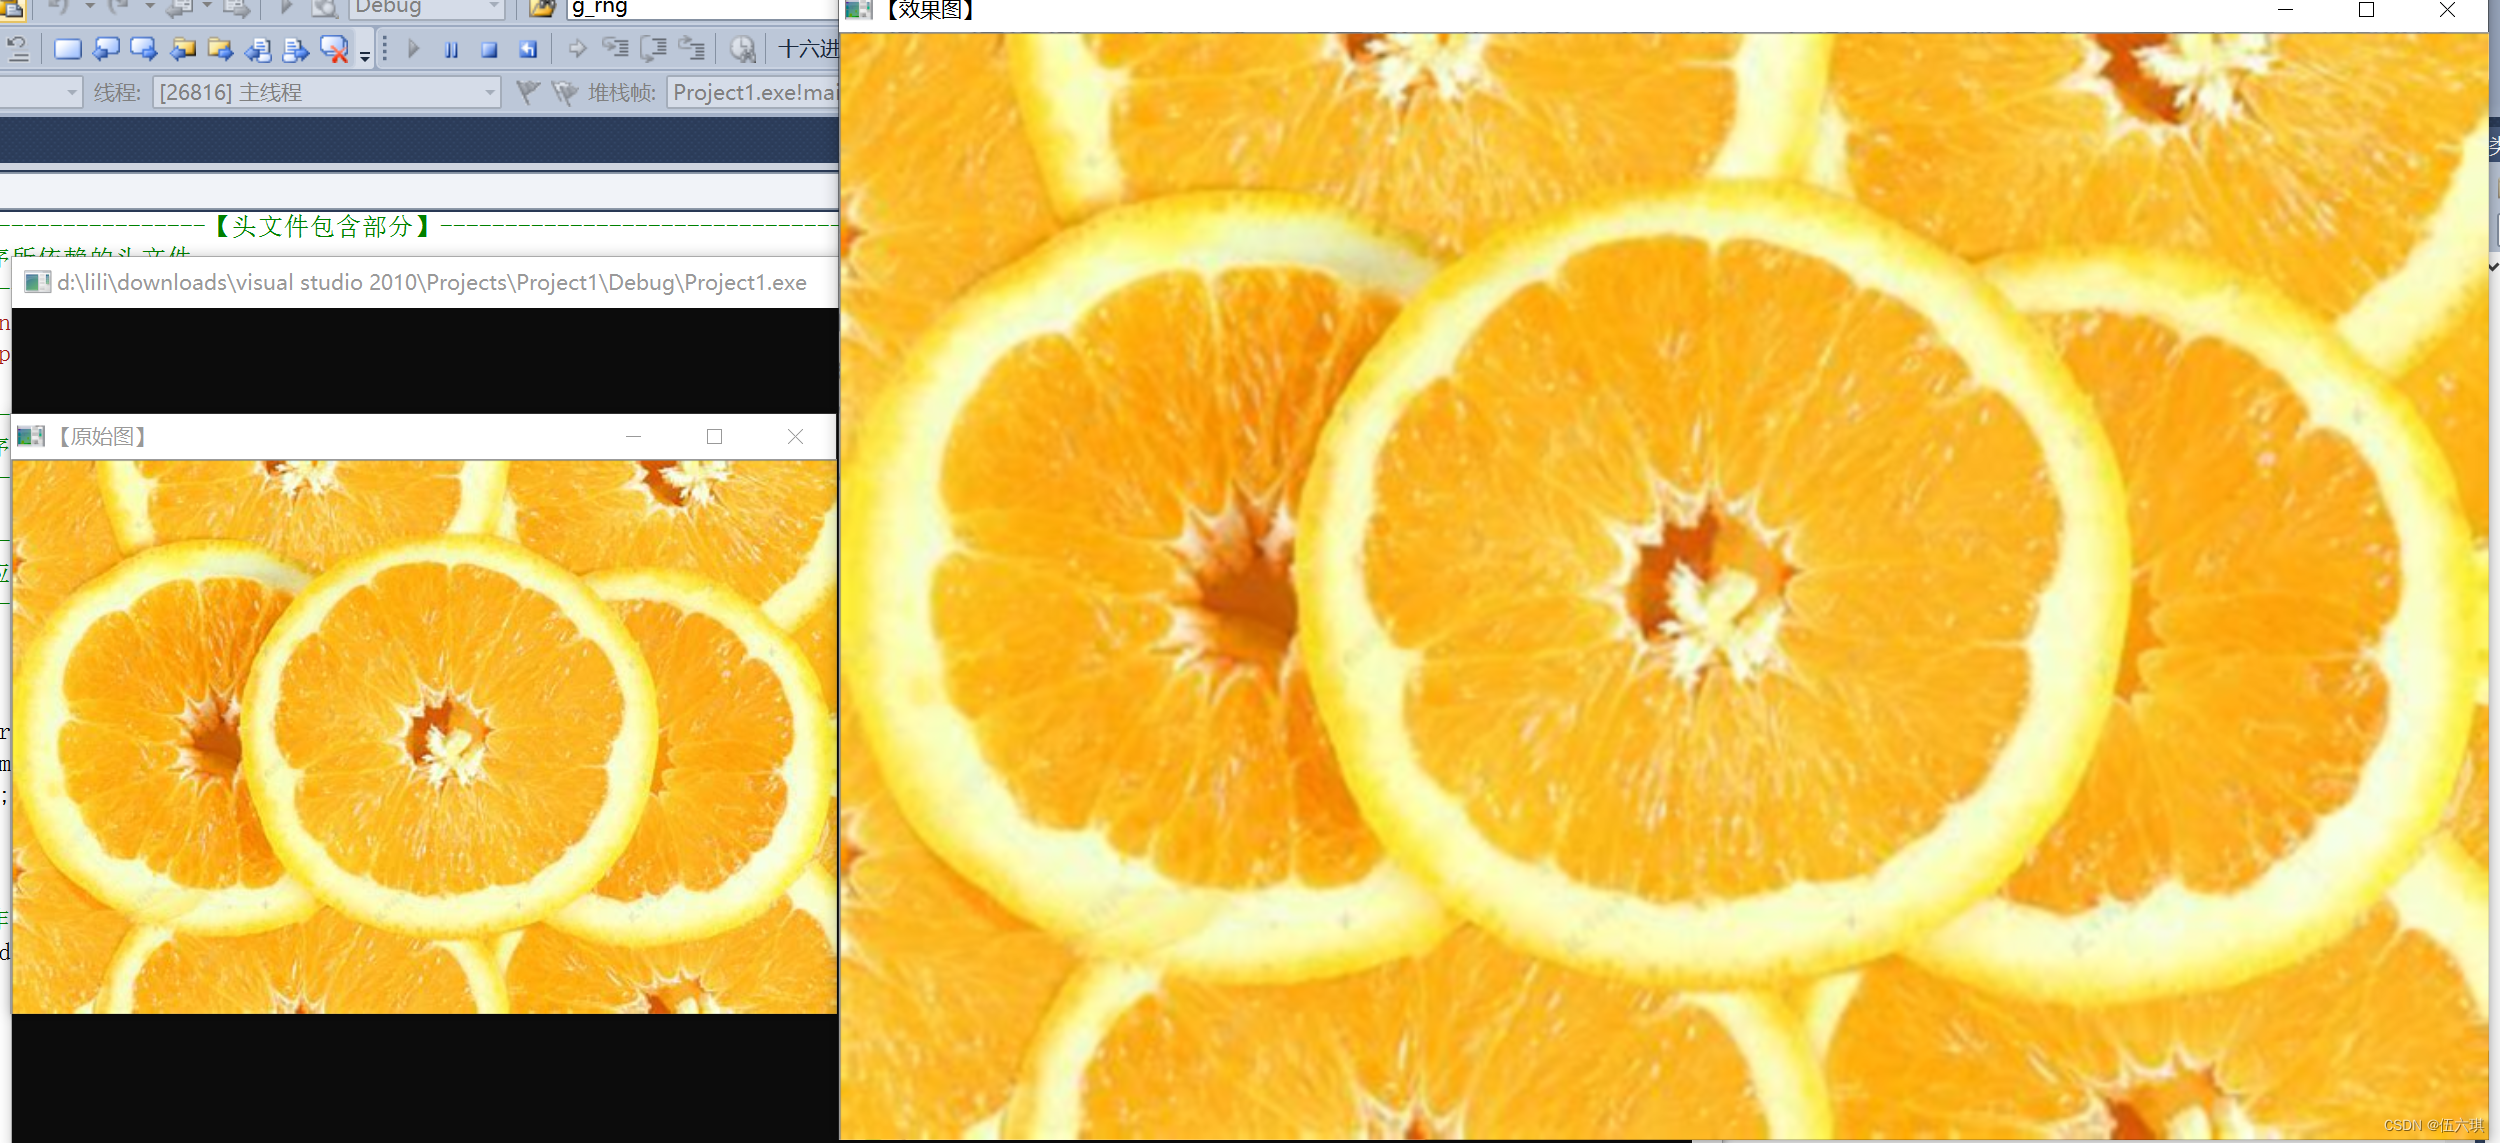The width and height of the screenshot is (2500, 1143).
Task: Go to previous bookmark in folder
Action: pos(183,49)
